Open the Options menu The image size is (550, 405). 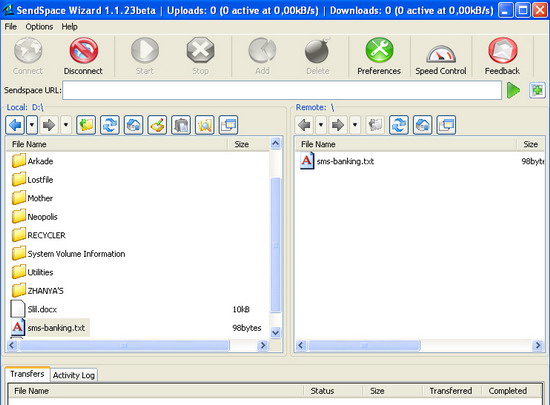tap(39, 27)
